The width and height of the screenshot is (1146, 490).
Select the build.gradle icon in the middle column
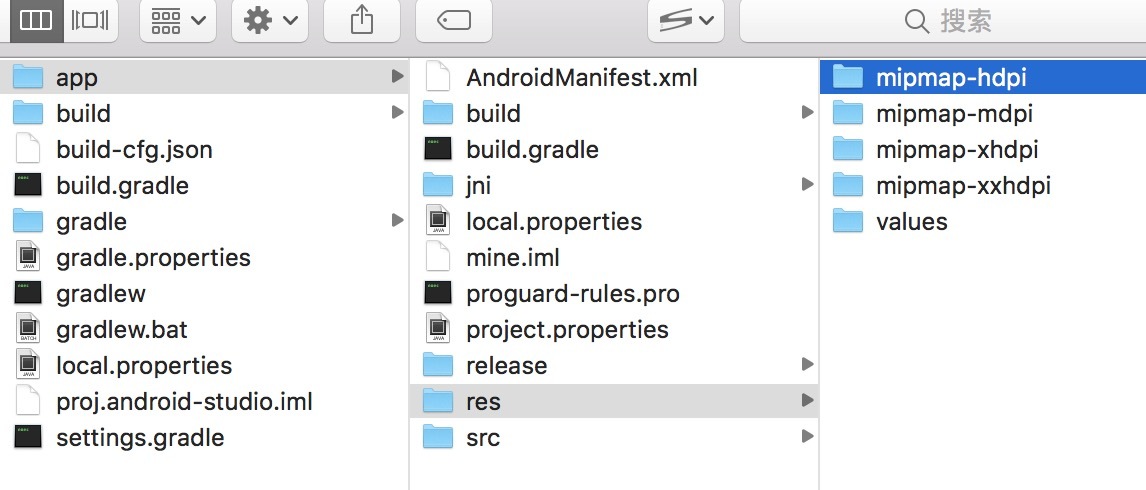pos(438,149)
